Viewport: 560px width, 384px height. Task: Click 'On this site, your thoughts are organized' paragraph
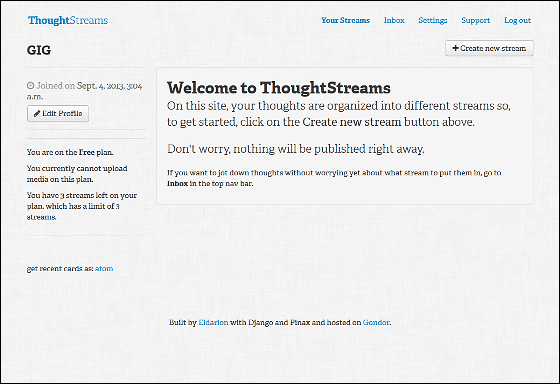[x=339, y=114]
